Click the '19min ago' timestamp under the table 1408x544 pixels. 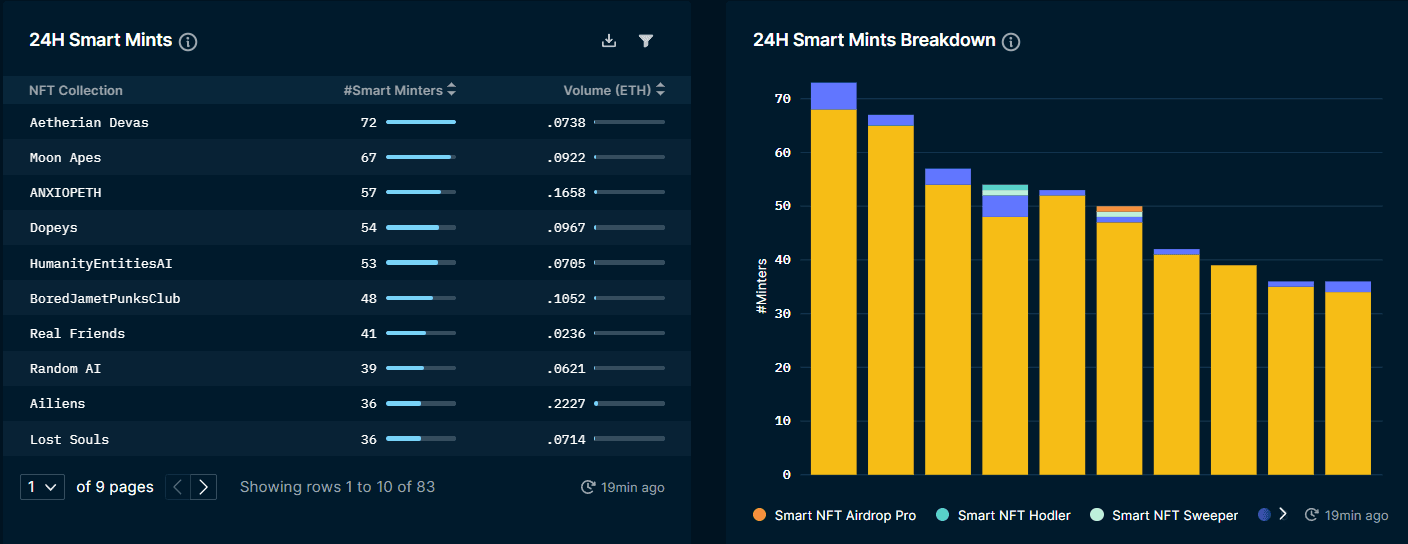point(633,487)
